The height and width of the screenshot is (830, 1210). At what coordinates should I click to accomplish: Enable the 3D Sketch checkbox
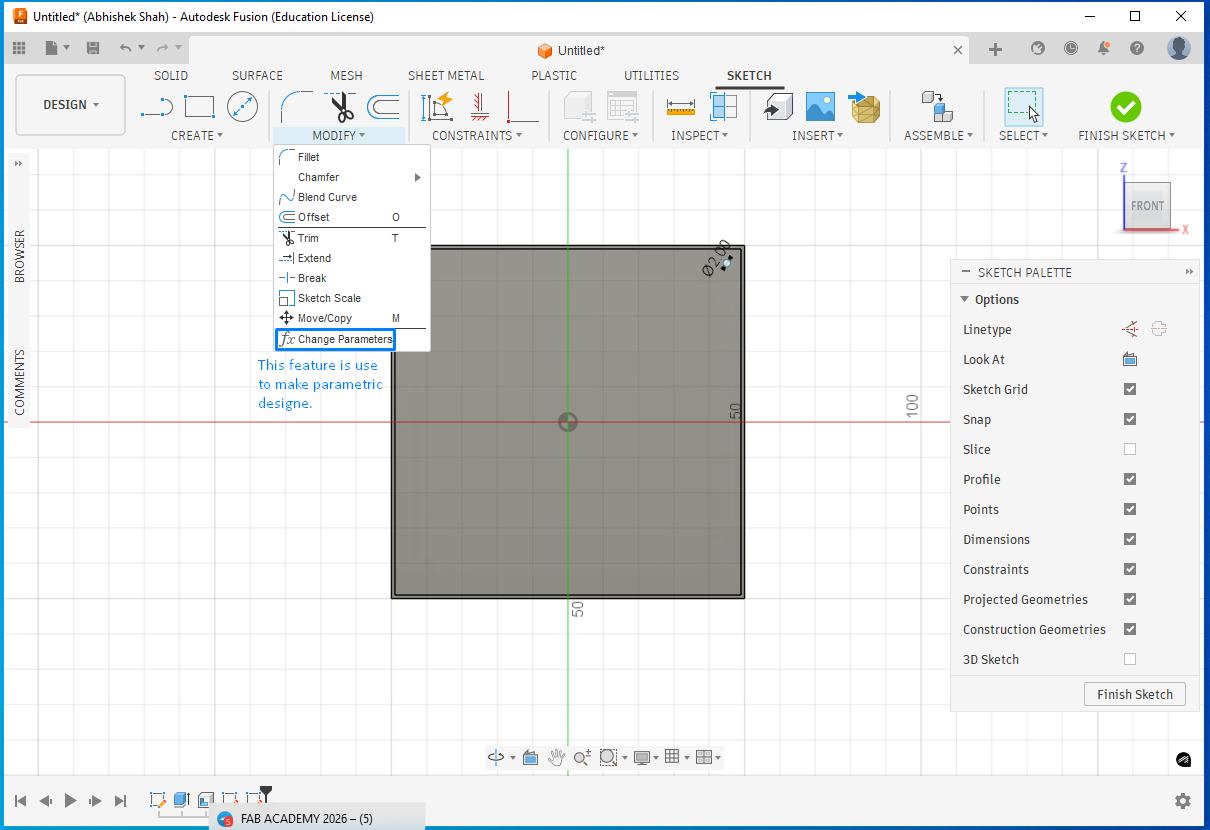1130,660
